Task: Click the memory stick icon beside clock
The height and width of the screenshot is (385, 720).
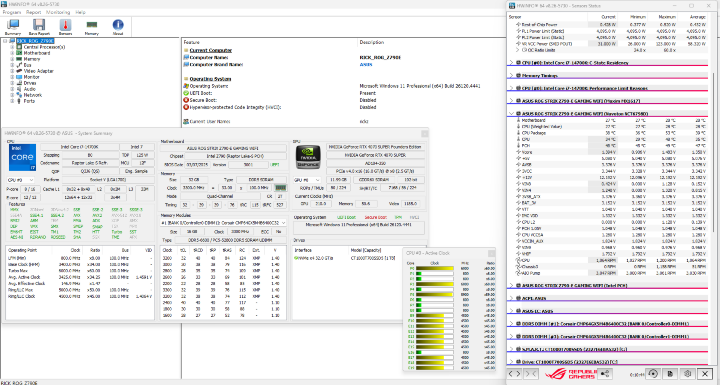Action: [280, 188]
